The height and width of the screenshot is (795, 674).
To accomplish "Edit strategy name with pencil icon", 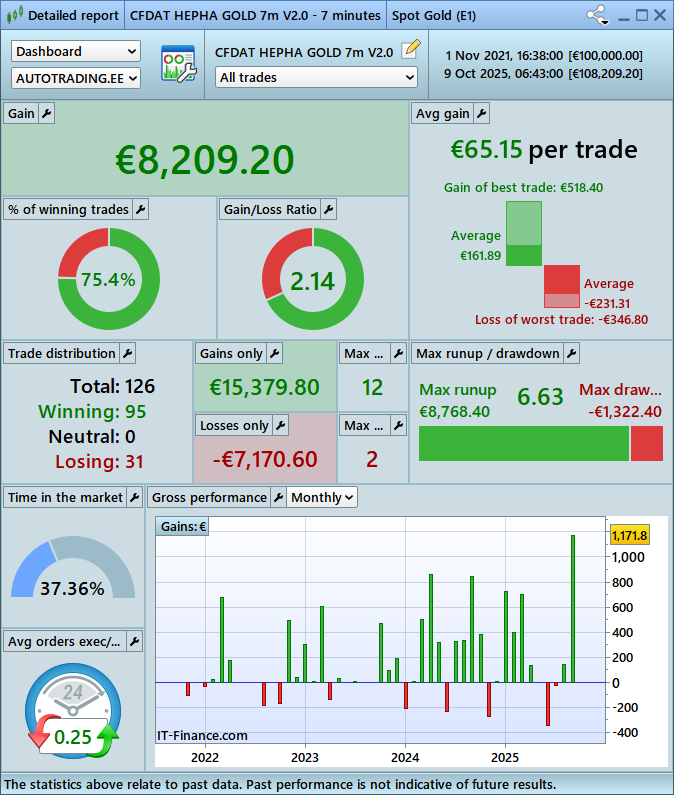I will pos(410,51).
